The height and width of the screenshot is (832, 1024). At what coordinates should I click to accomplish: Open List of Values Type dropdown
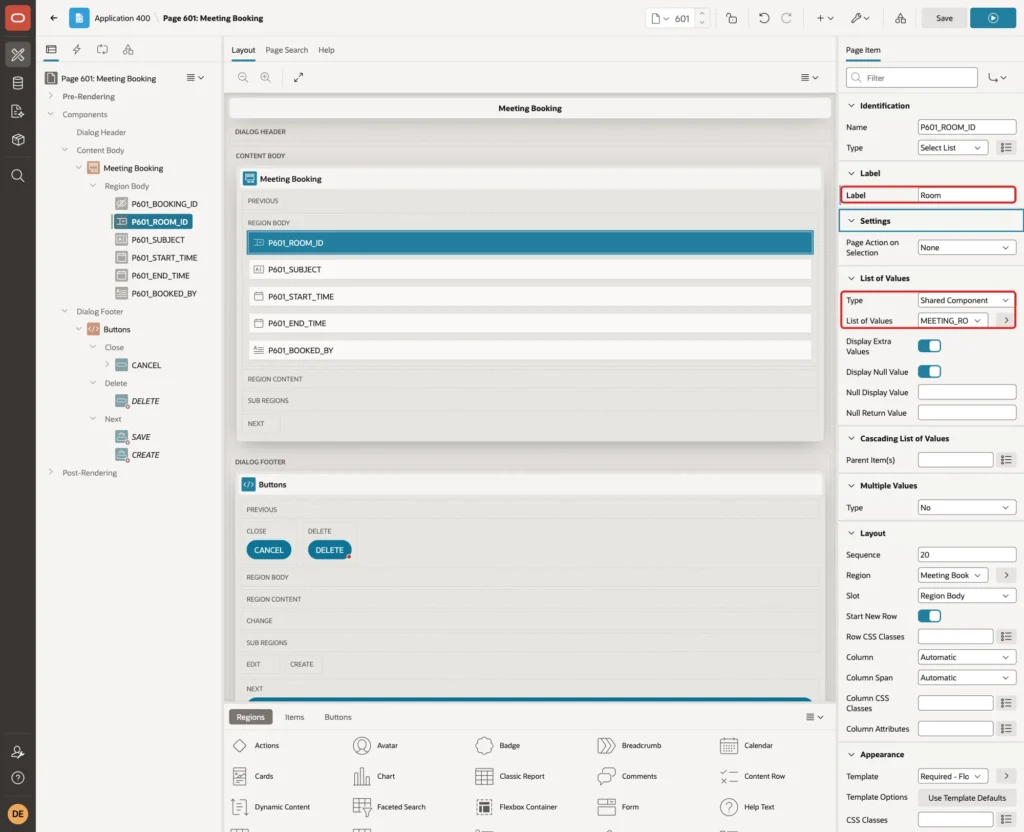(967, 300)
